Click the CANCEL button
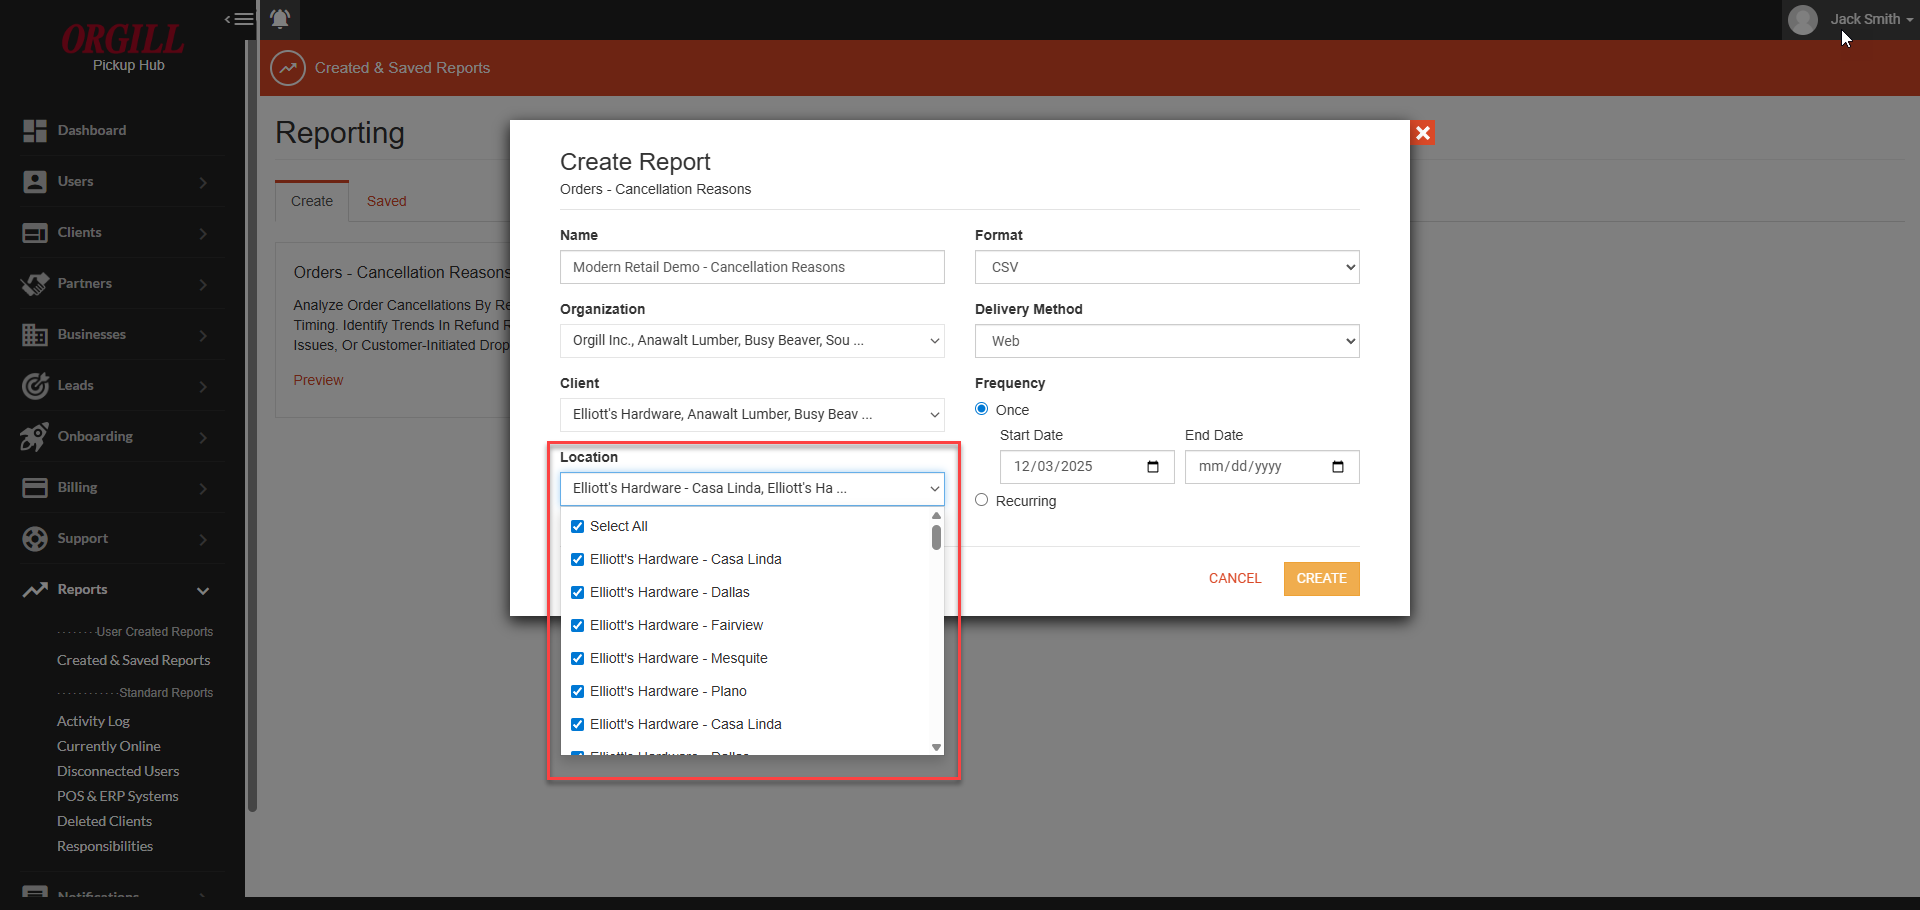The height and width of the screenshot is (910, 1920). [x=1235, y=579]
